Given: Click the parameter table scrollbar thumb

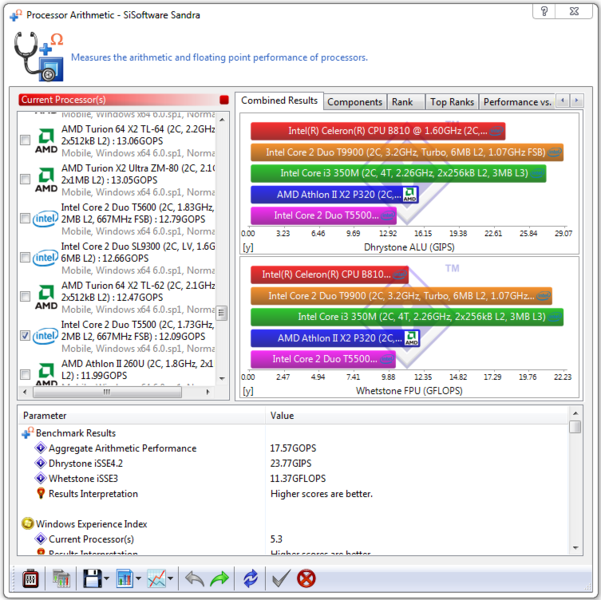Looking at the screenshot, I should [x=575, y=427].
